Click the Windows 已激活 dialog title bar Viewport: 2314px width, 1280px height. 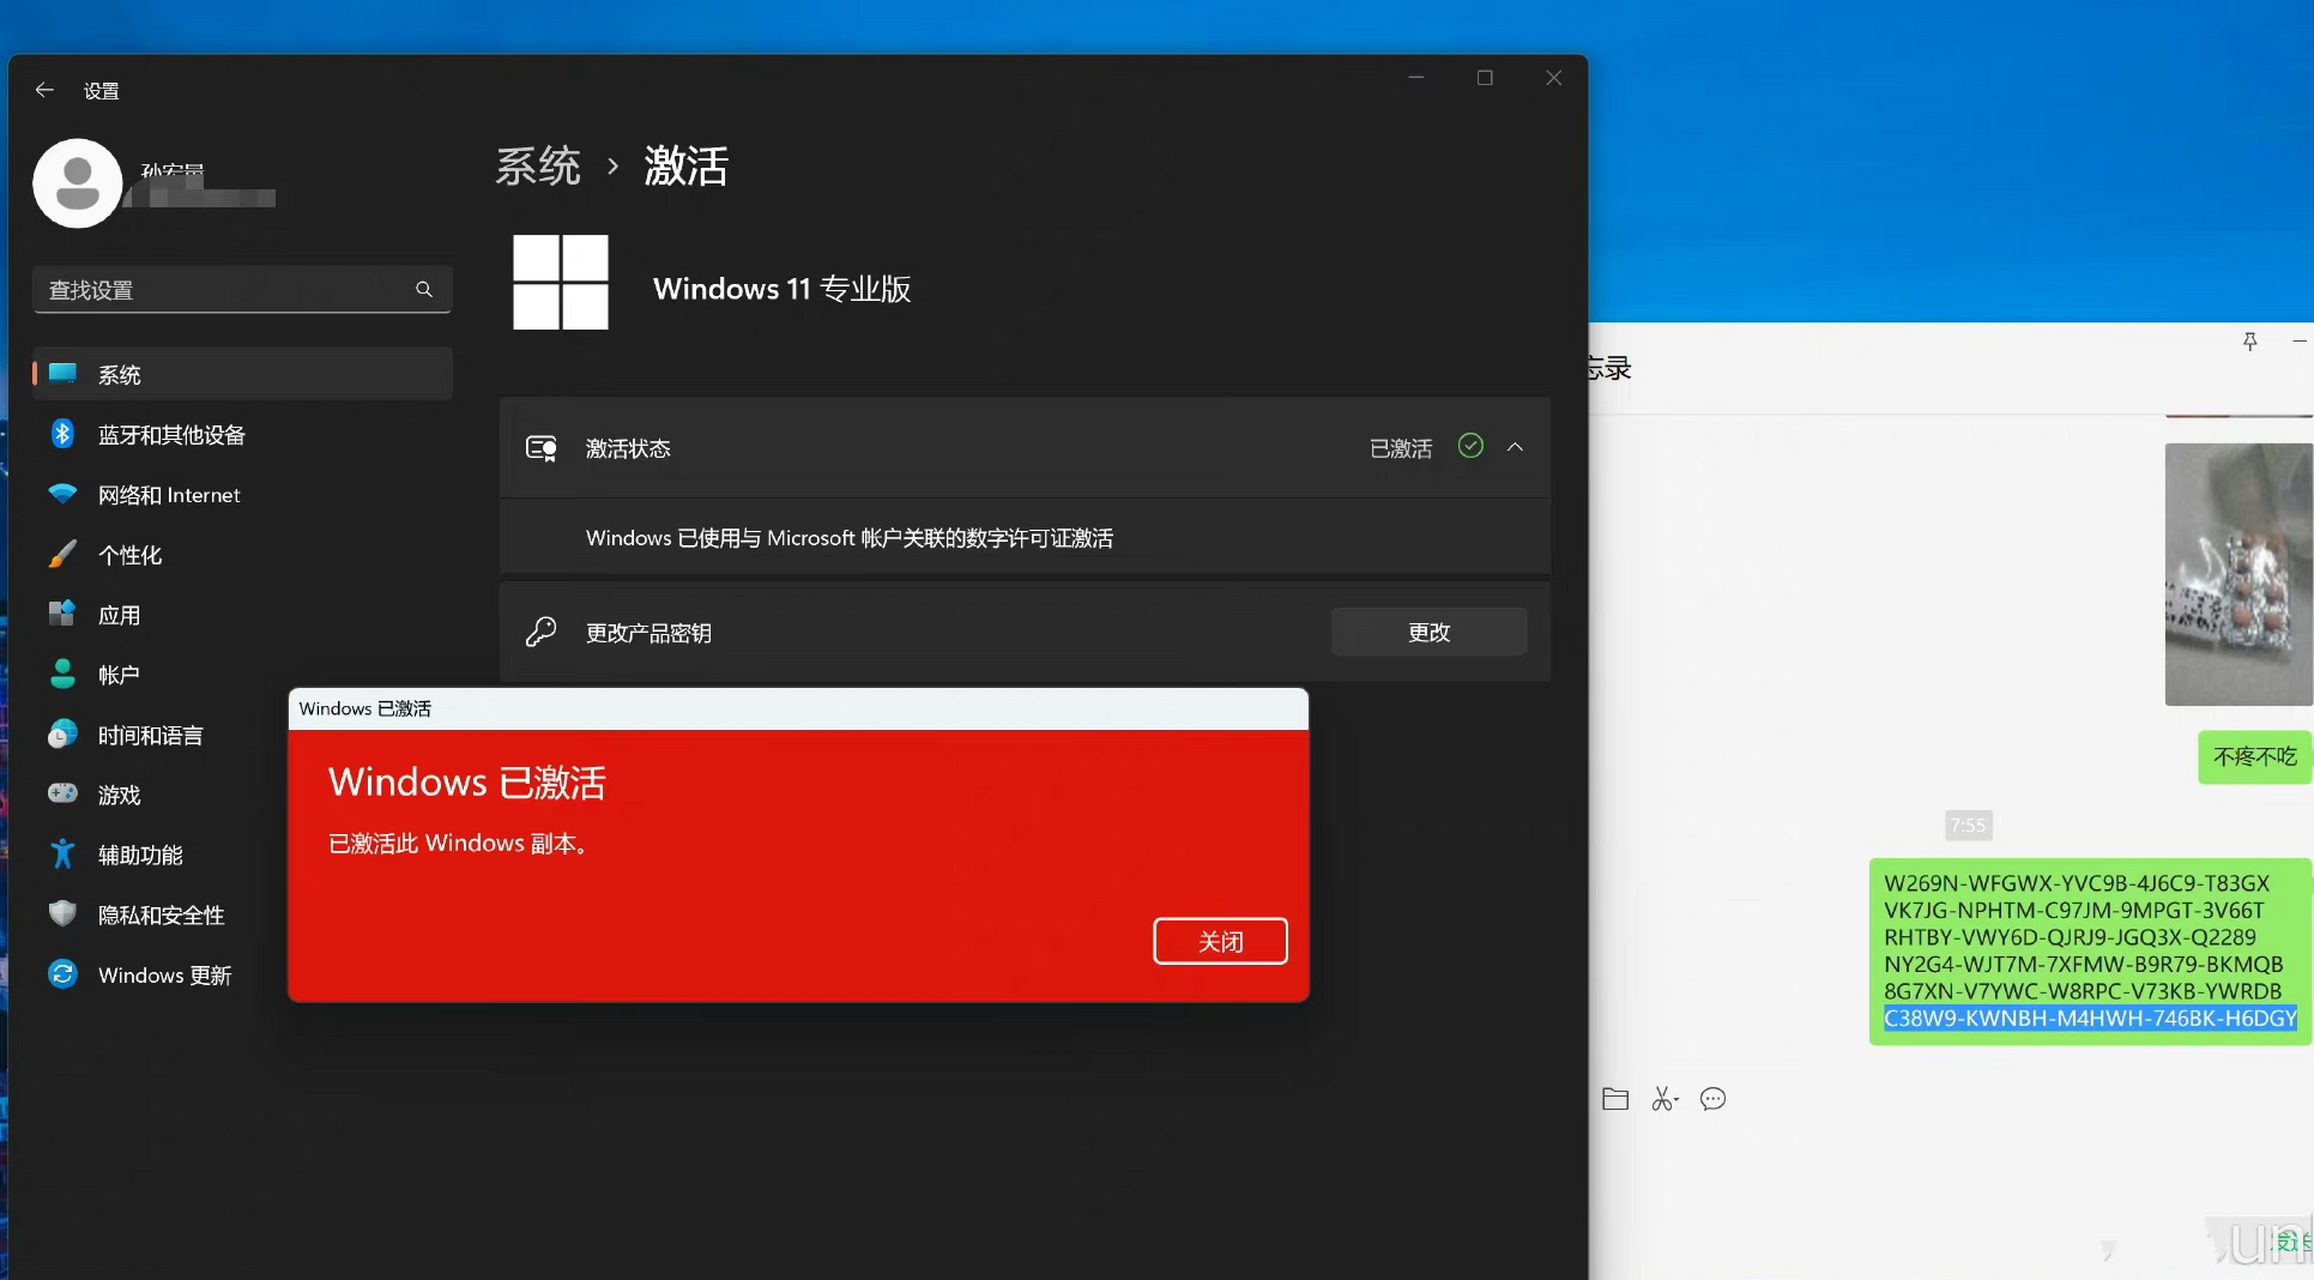point(798,709)
